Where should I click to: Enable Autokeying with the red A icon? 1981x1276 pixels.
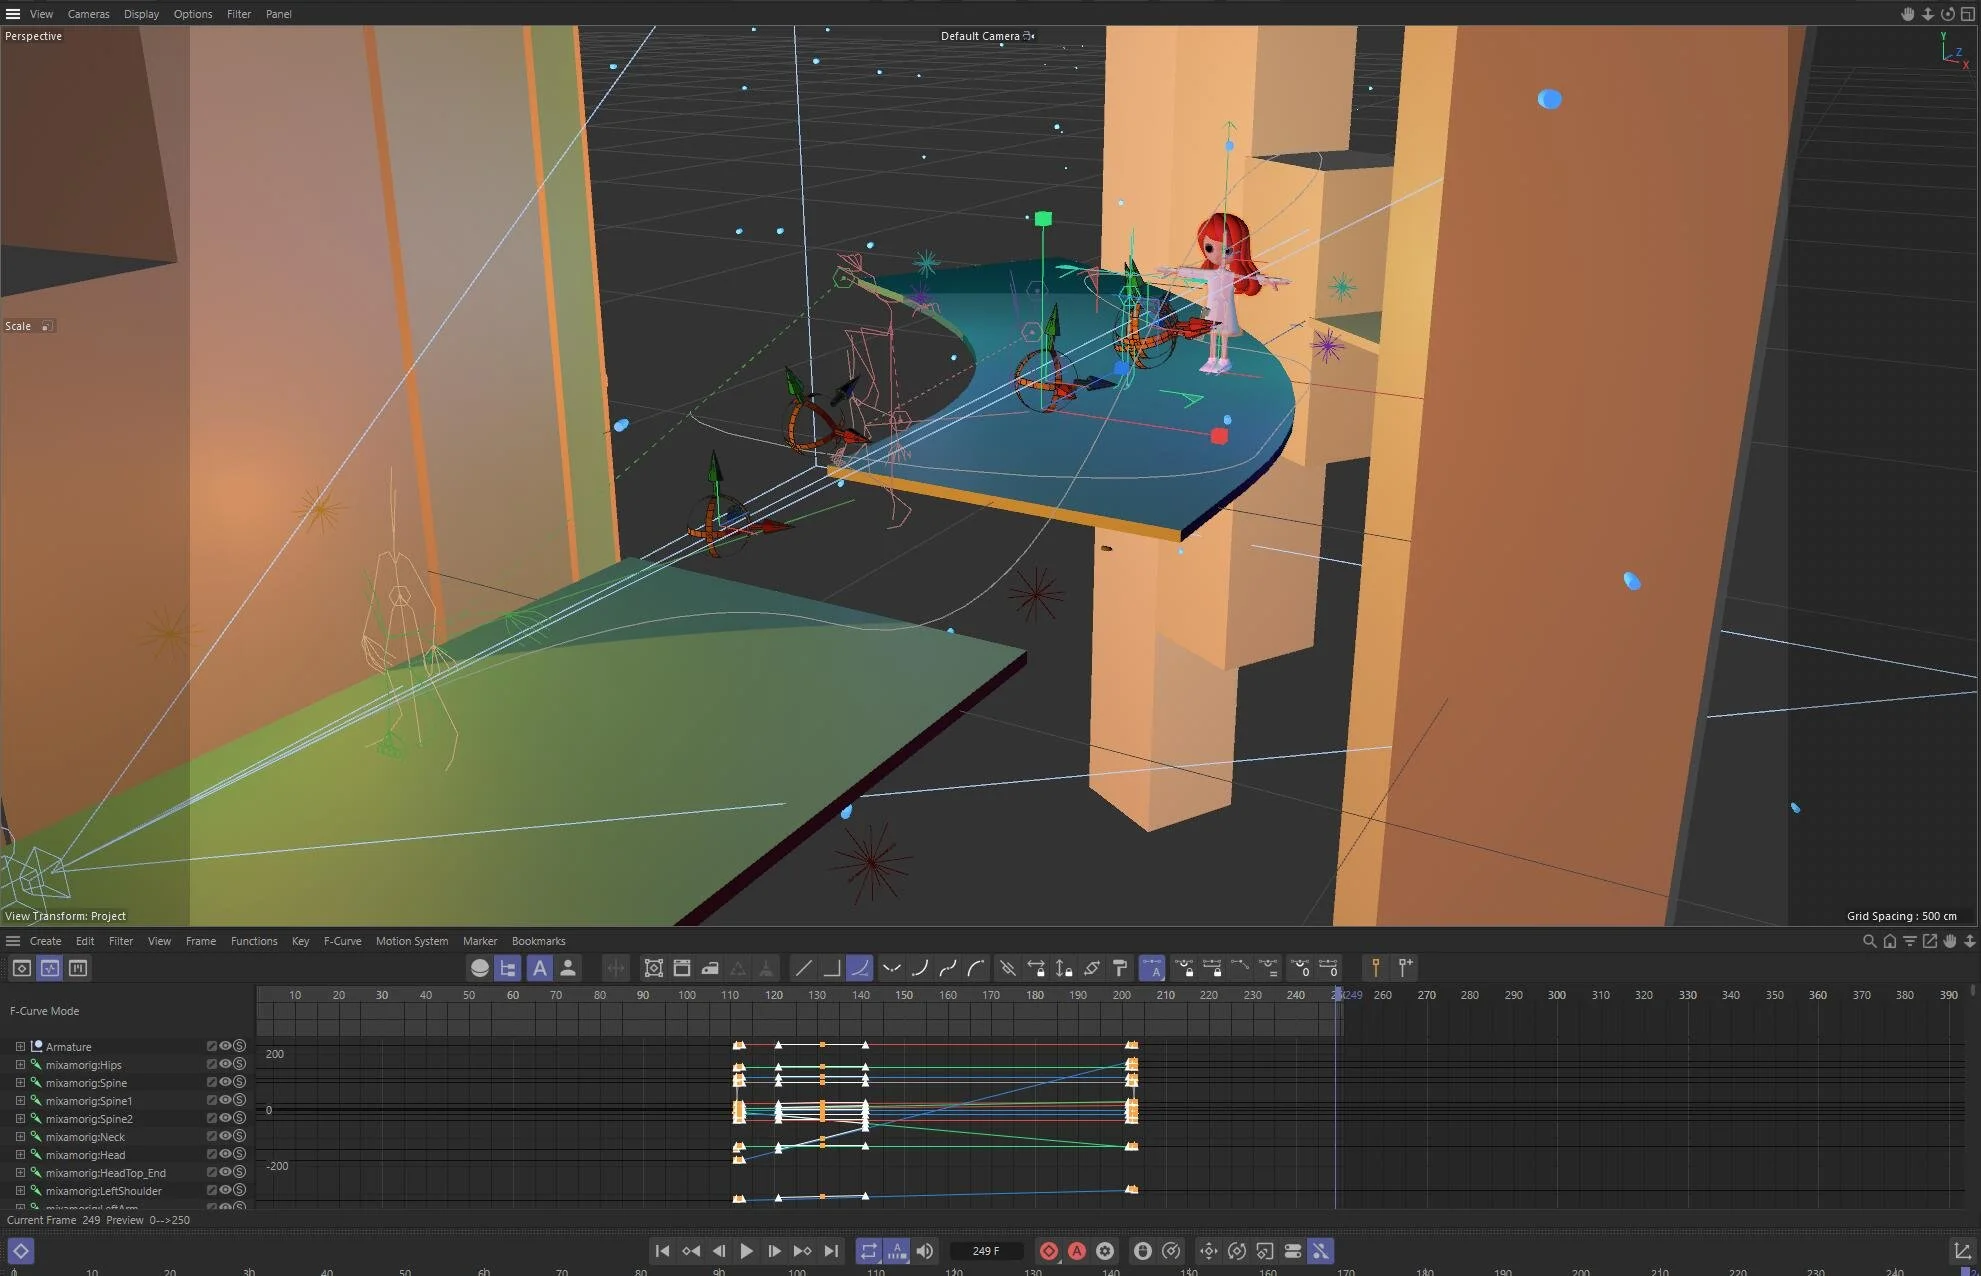point(1077,1250)
